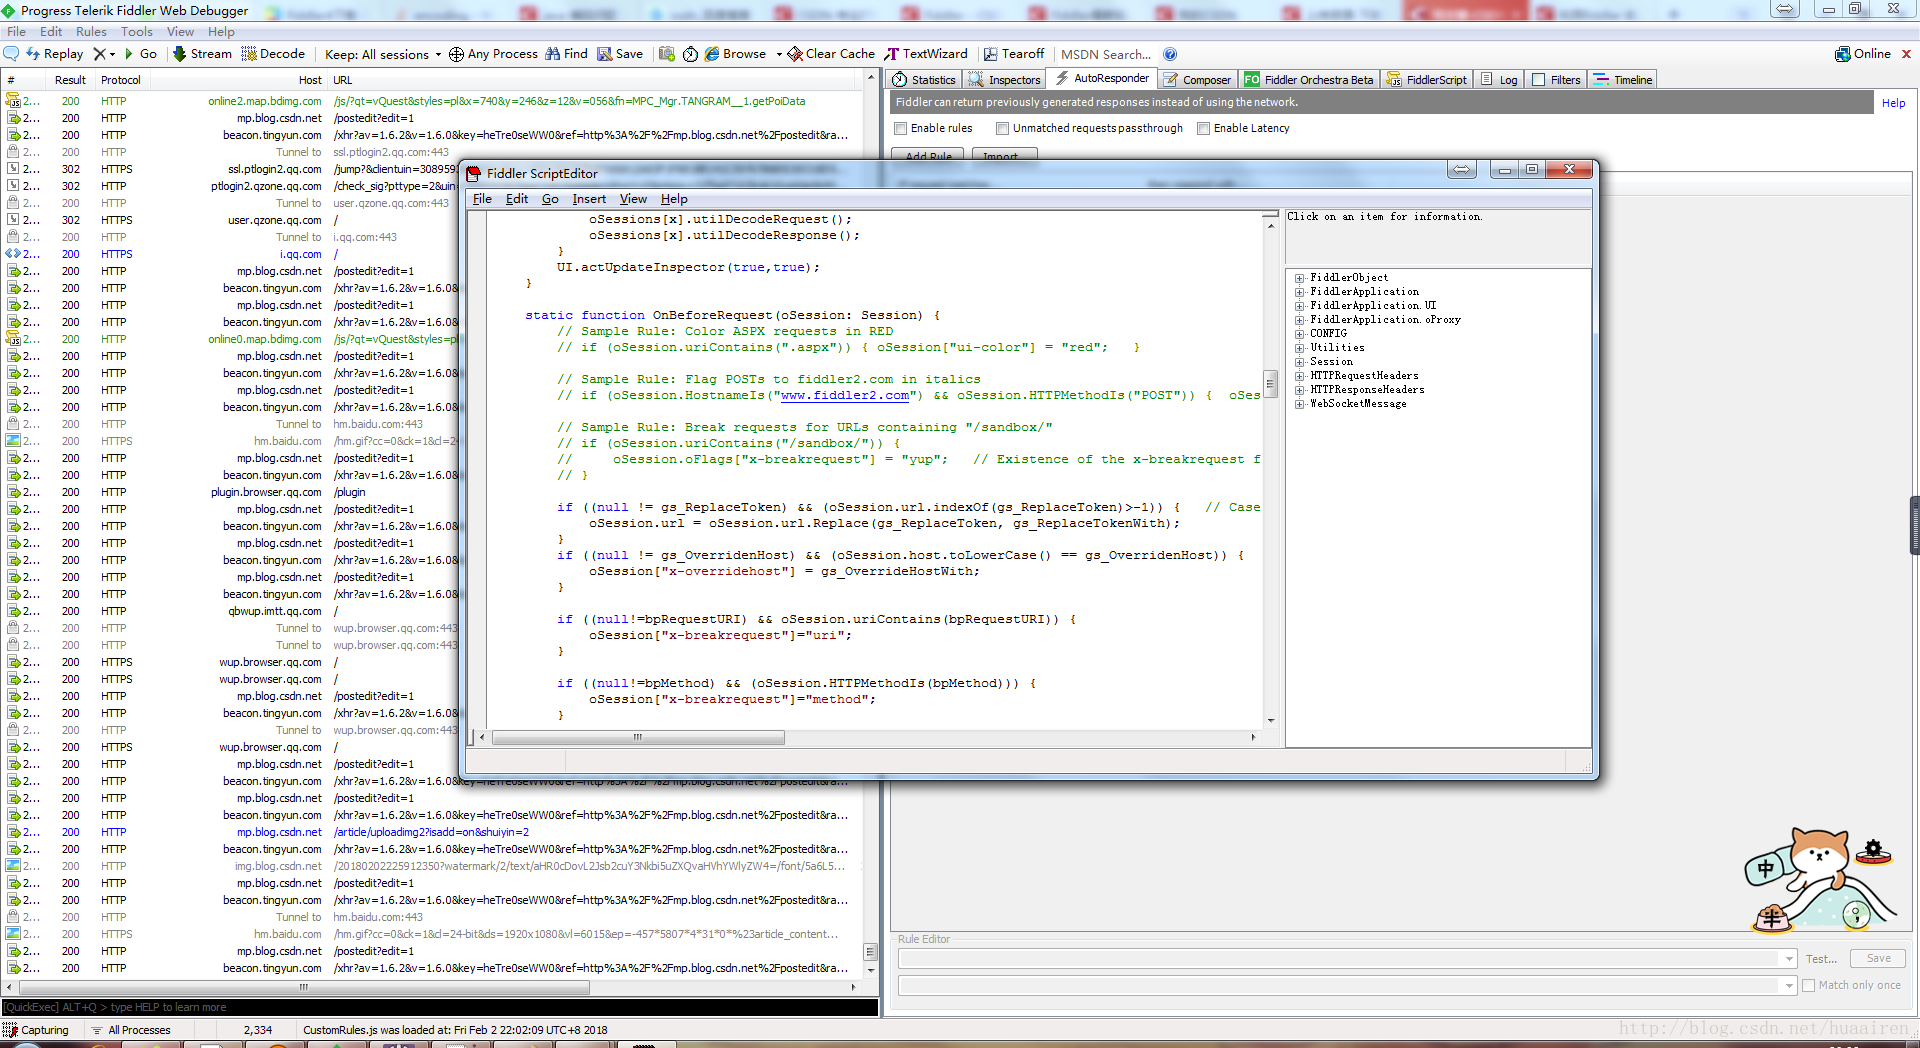Click the Any Process target icon

[456, 54]
